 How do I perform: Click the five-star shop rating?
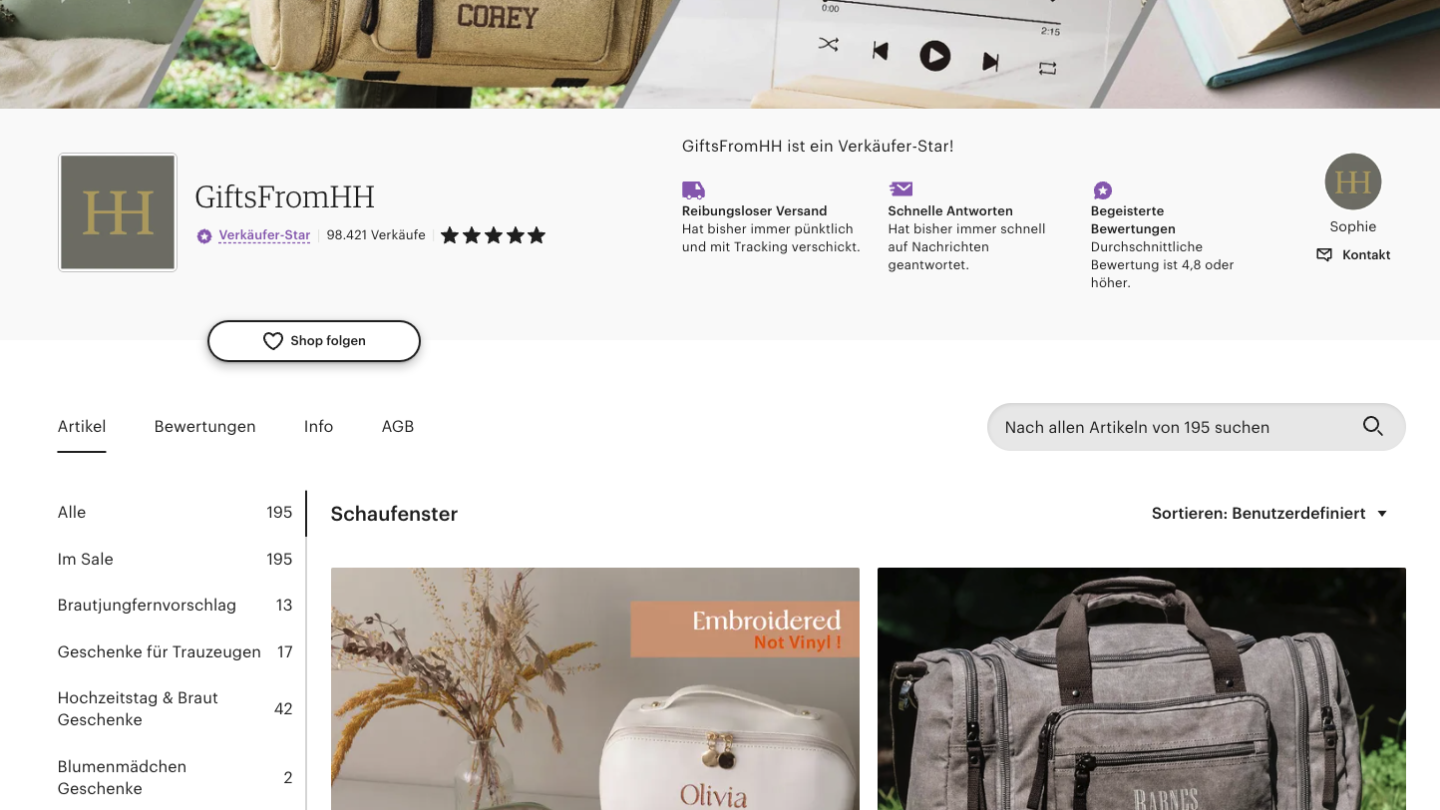click(493, 236)
